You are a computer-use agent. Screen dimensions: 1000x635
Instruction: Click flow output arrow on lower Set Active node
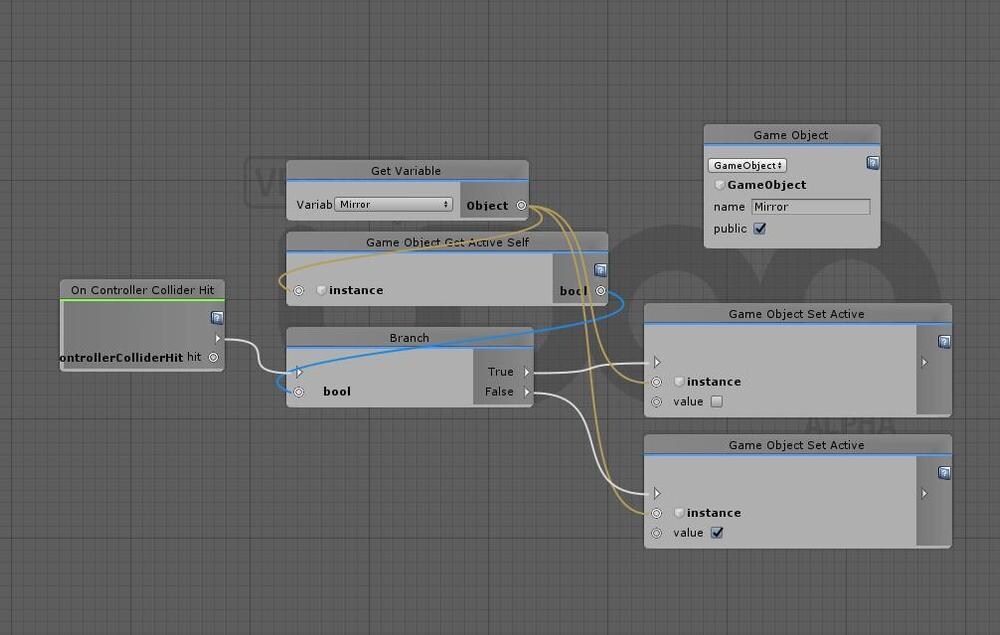coord(924,493)
